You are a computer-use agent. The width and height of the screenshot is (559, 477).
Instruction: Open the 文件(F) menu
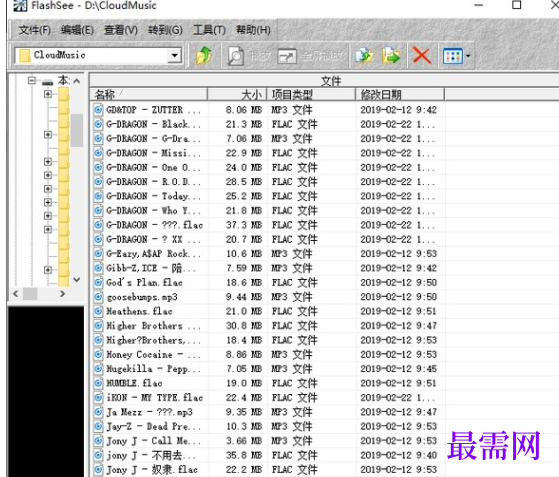point(35,30)
